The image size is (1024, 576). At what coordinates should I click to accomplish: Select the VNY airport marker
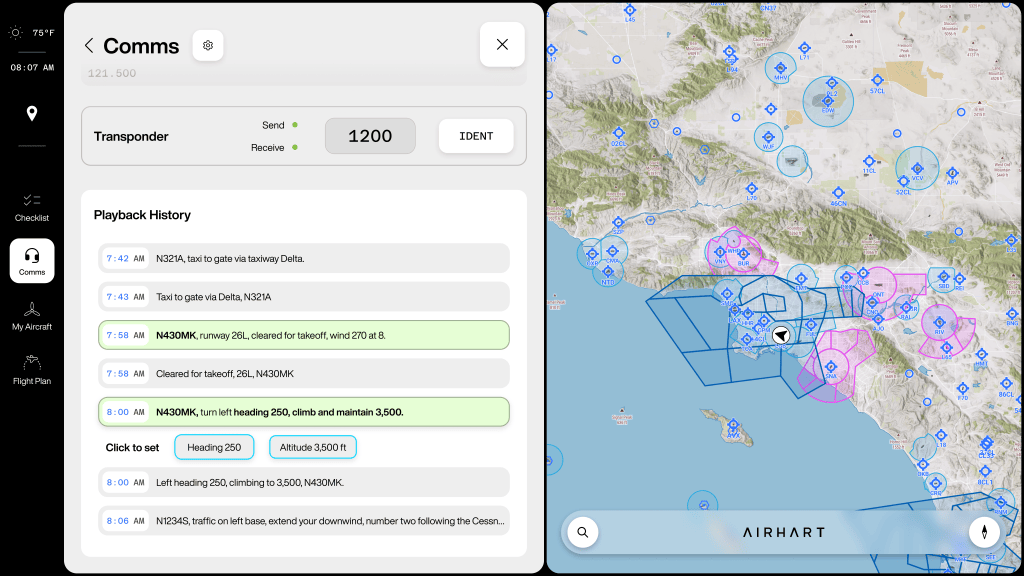(720, 253)
